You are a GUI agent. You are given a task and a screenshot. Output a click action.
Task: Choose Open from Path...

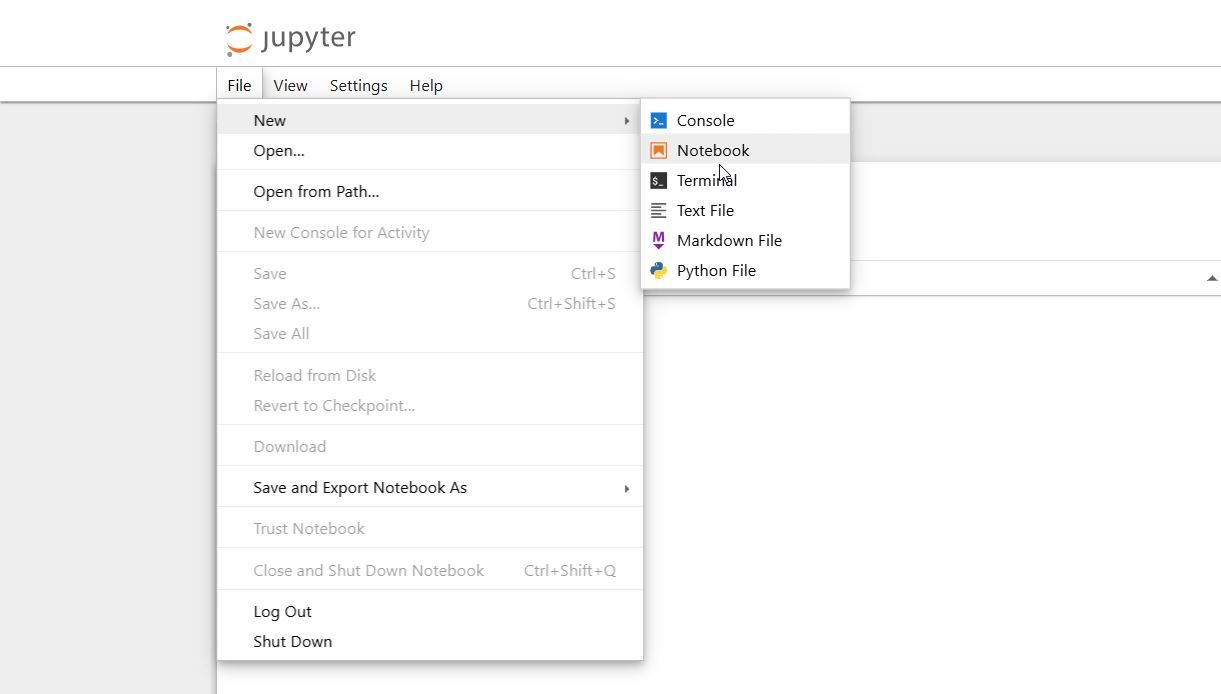pyautogui.click(x=316, y=191)
